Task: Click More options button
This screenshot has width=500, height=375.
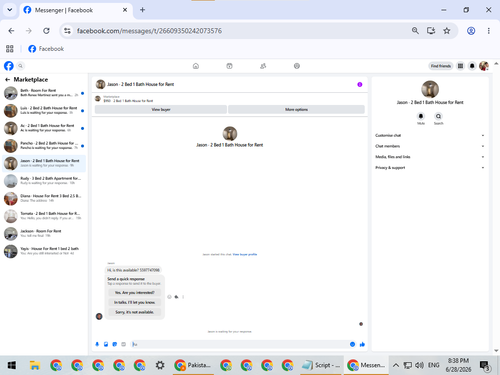Action: pyautogui.click(x=296, y=109)
